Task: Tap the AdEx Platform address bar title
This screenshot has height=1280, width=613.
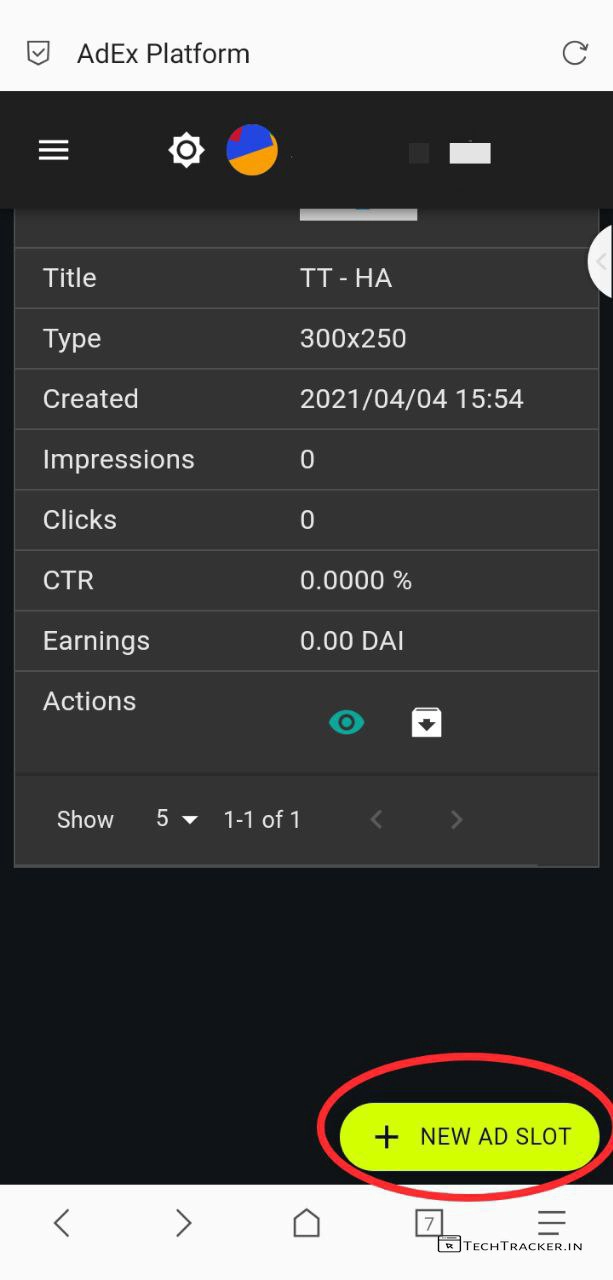Action: coord(163,53)
